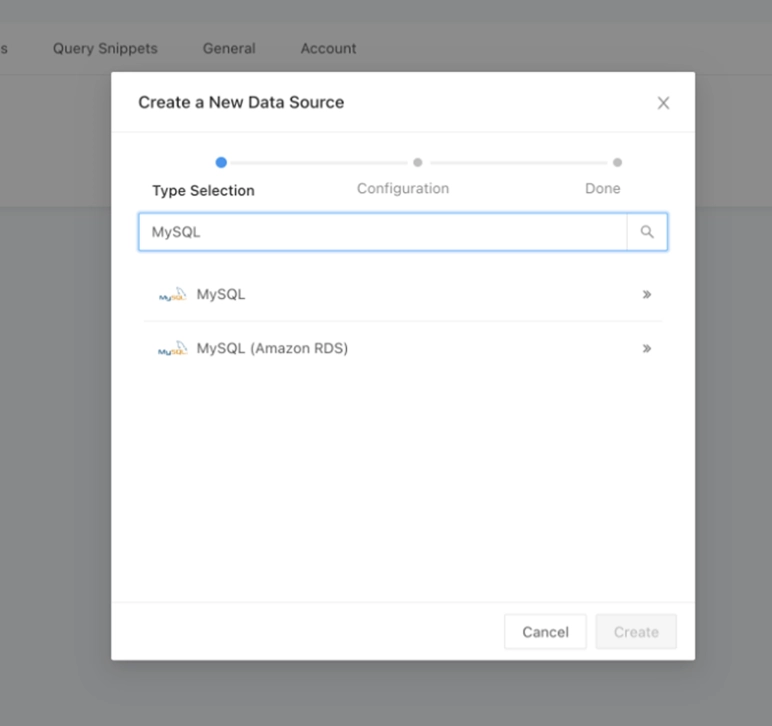The image size is (772, 726).
Task: Expand MySQL row double-chevron arrow
Action: coord(647,294)
